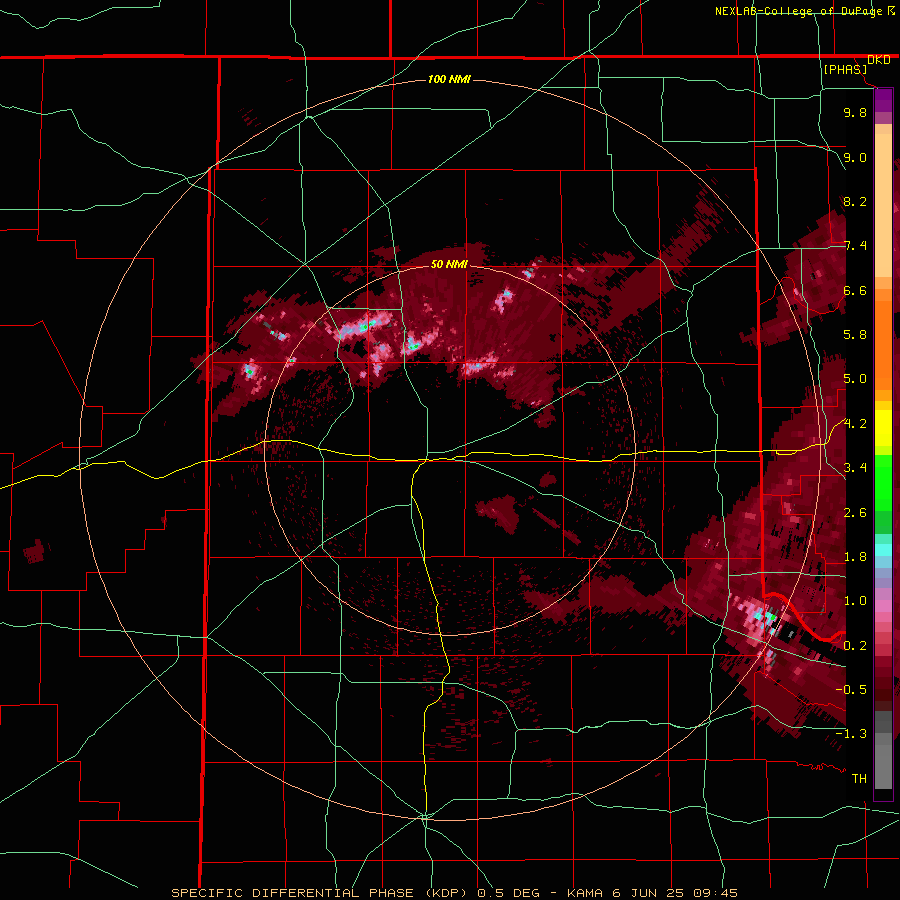Select the -1.3 legend value
This screenshot has height=900, width=900.
[x=851, y=734]
